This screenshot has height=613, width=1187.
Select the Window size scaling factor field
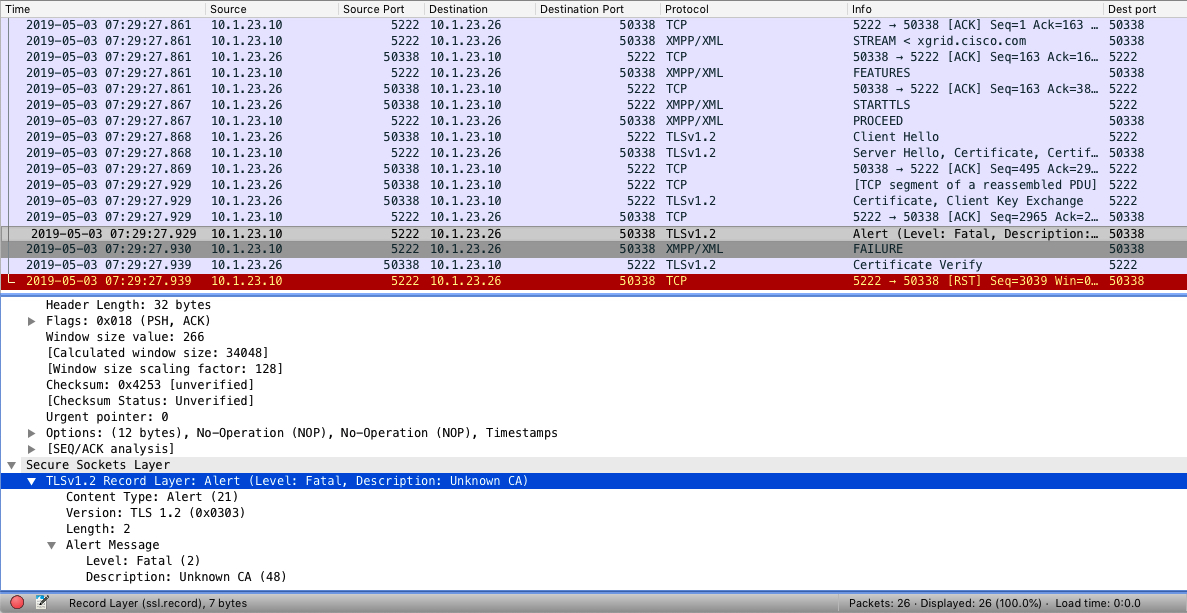click(164, 369)
